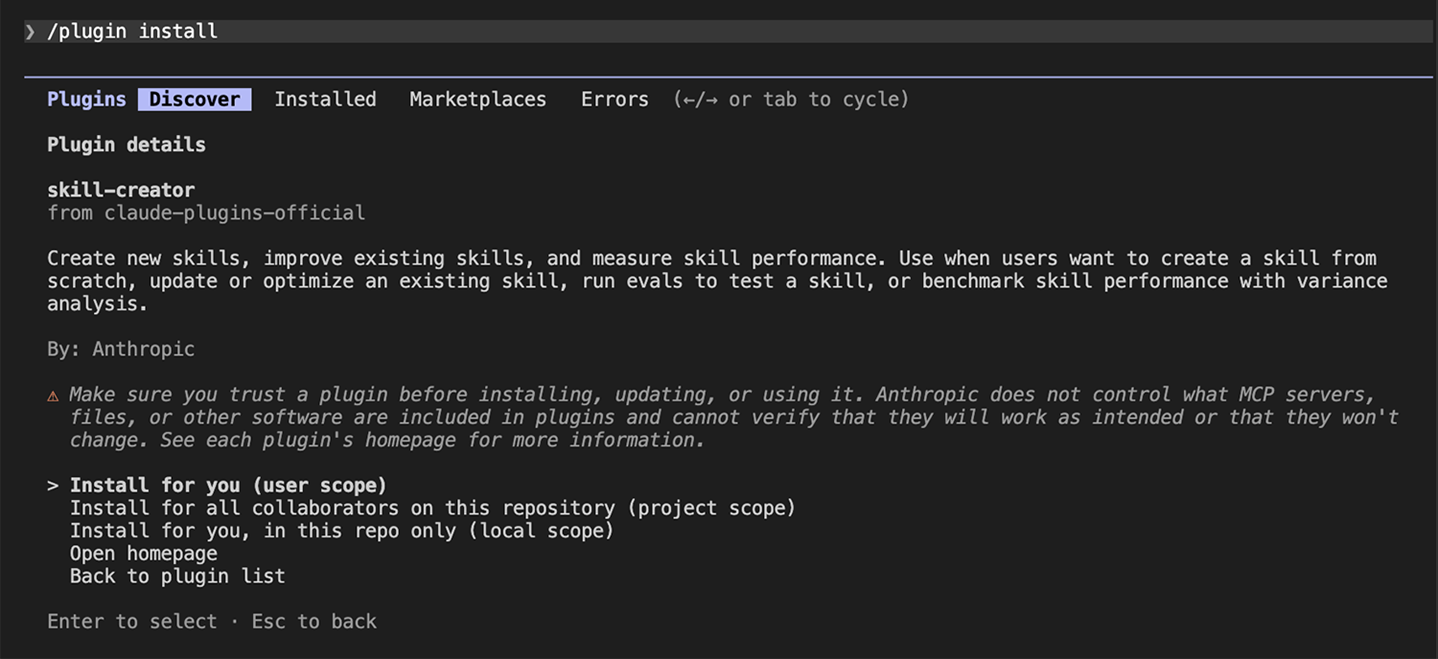Screen dimensions: 1438x659
Task: Click the skill-creator plugin name
Action: [121, 190]
